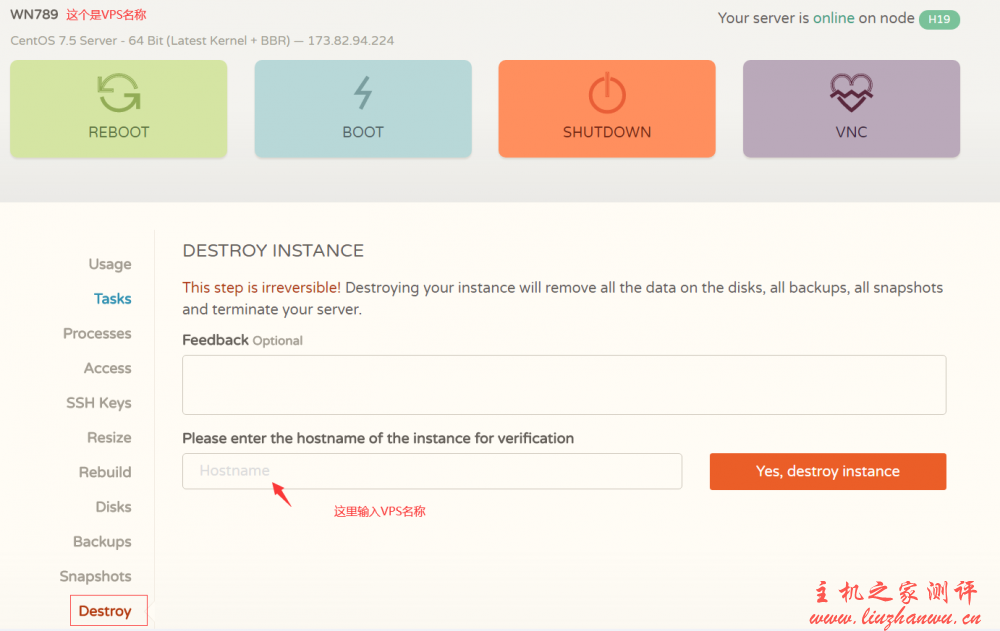View Snapshots from the sidebar
This screenshot has height=631, width=1000.
coord(95,576)
